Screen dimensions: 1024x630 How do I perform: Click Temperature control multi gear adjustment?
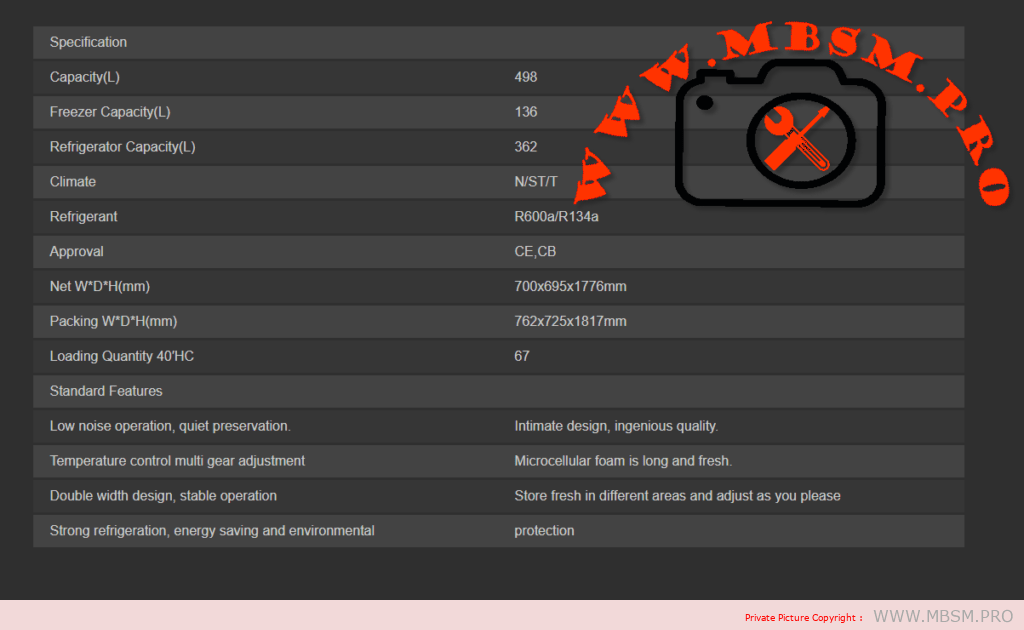click(x=177, y=461)
